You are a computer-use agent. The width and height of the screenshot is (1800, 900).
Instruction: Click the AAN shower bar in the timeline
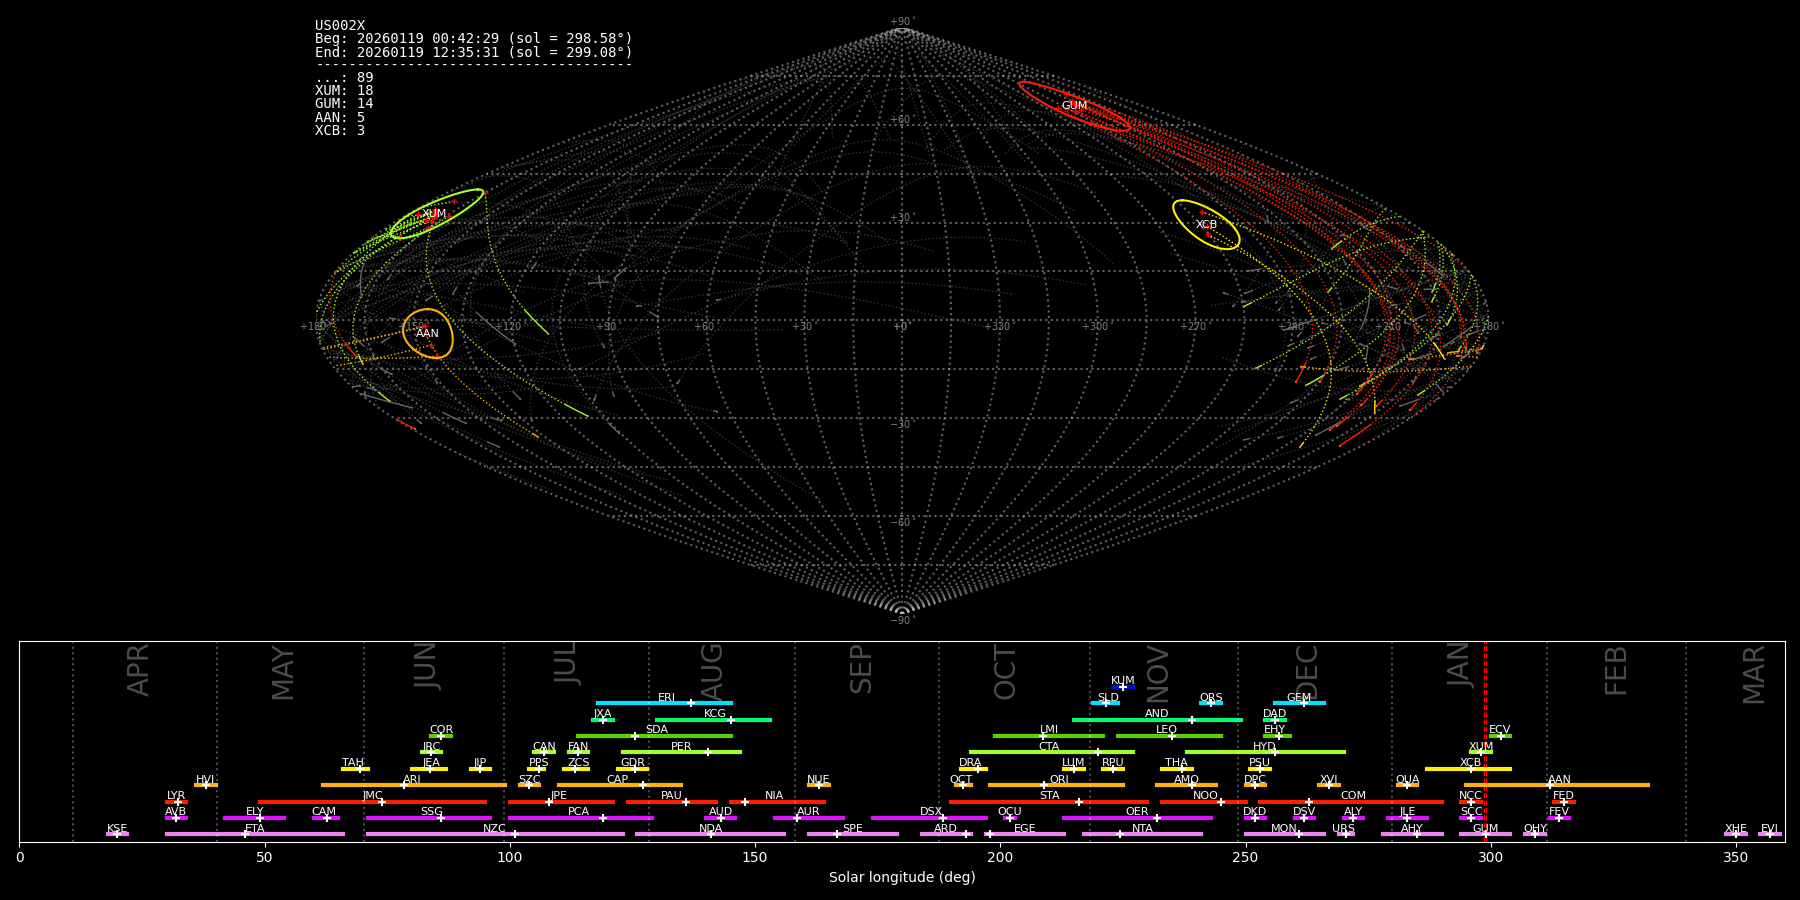pos(1557,785)
